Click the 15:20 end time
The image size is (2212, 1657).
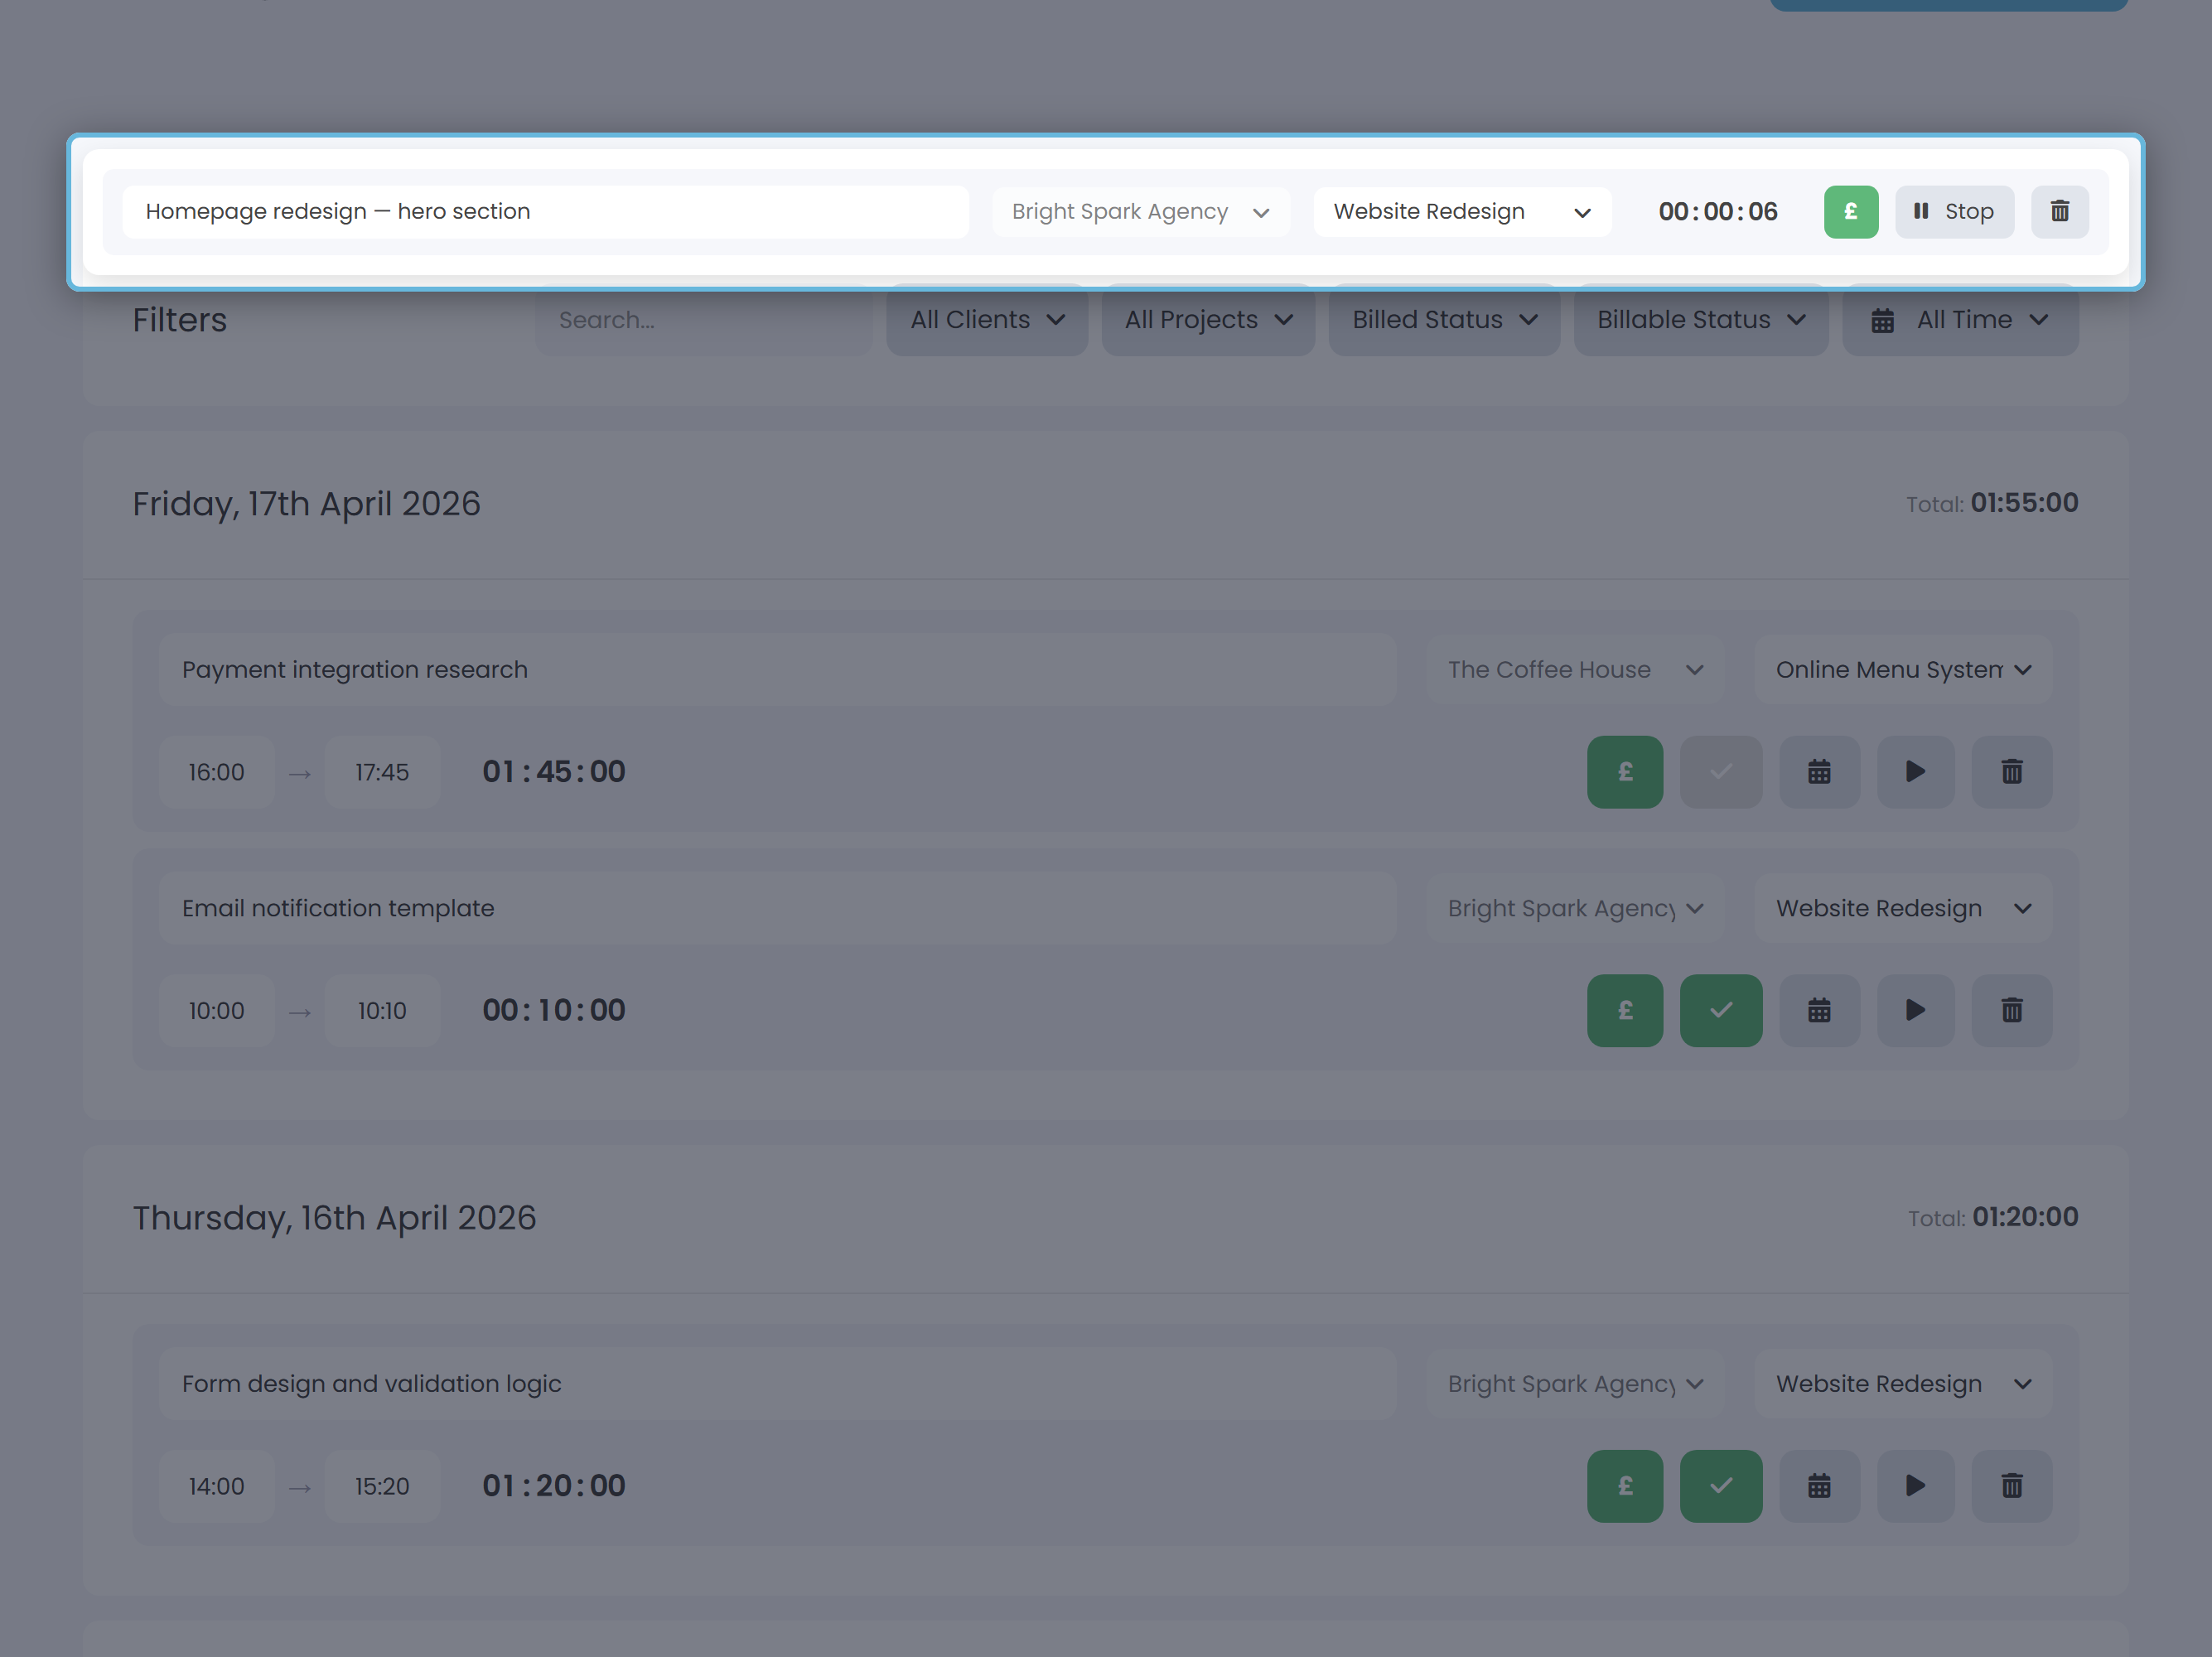point(382,1486)
